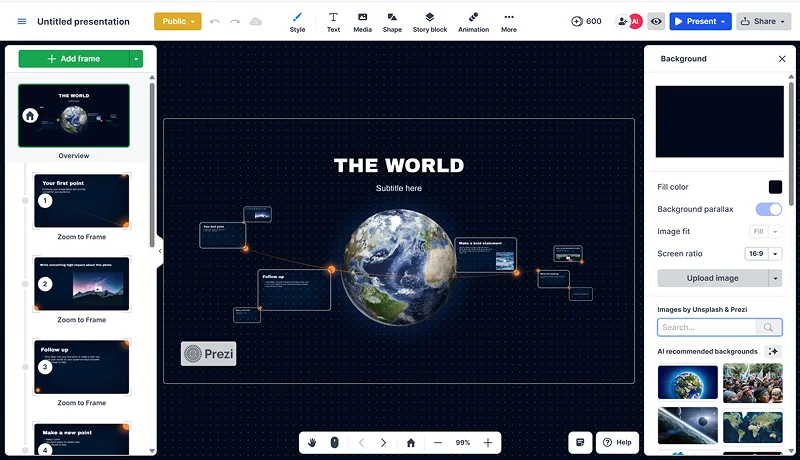Image resolution: width=800 pixels, height=460 pixels.
Task: Select frame 2 photo thumbnail
Action: point(82,284)
